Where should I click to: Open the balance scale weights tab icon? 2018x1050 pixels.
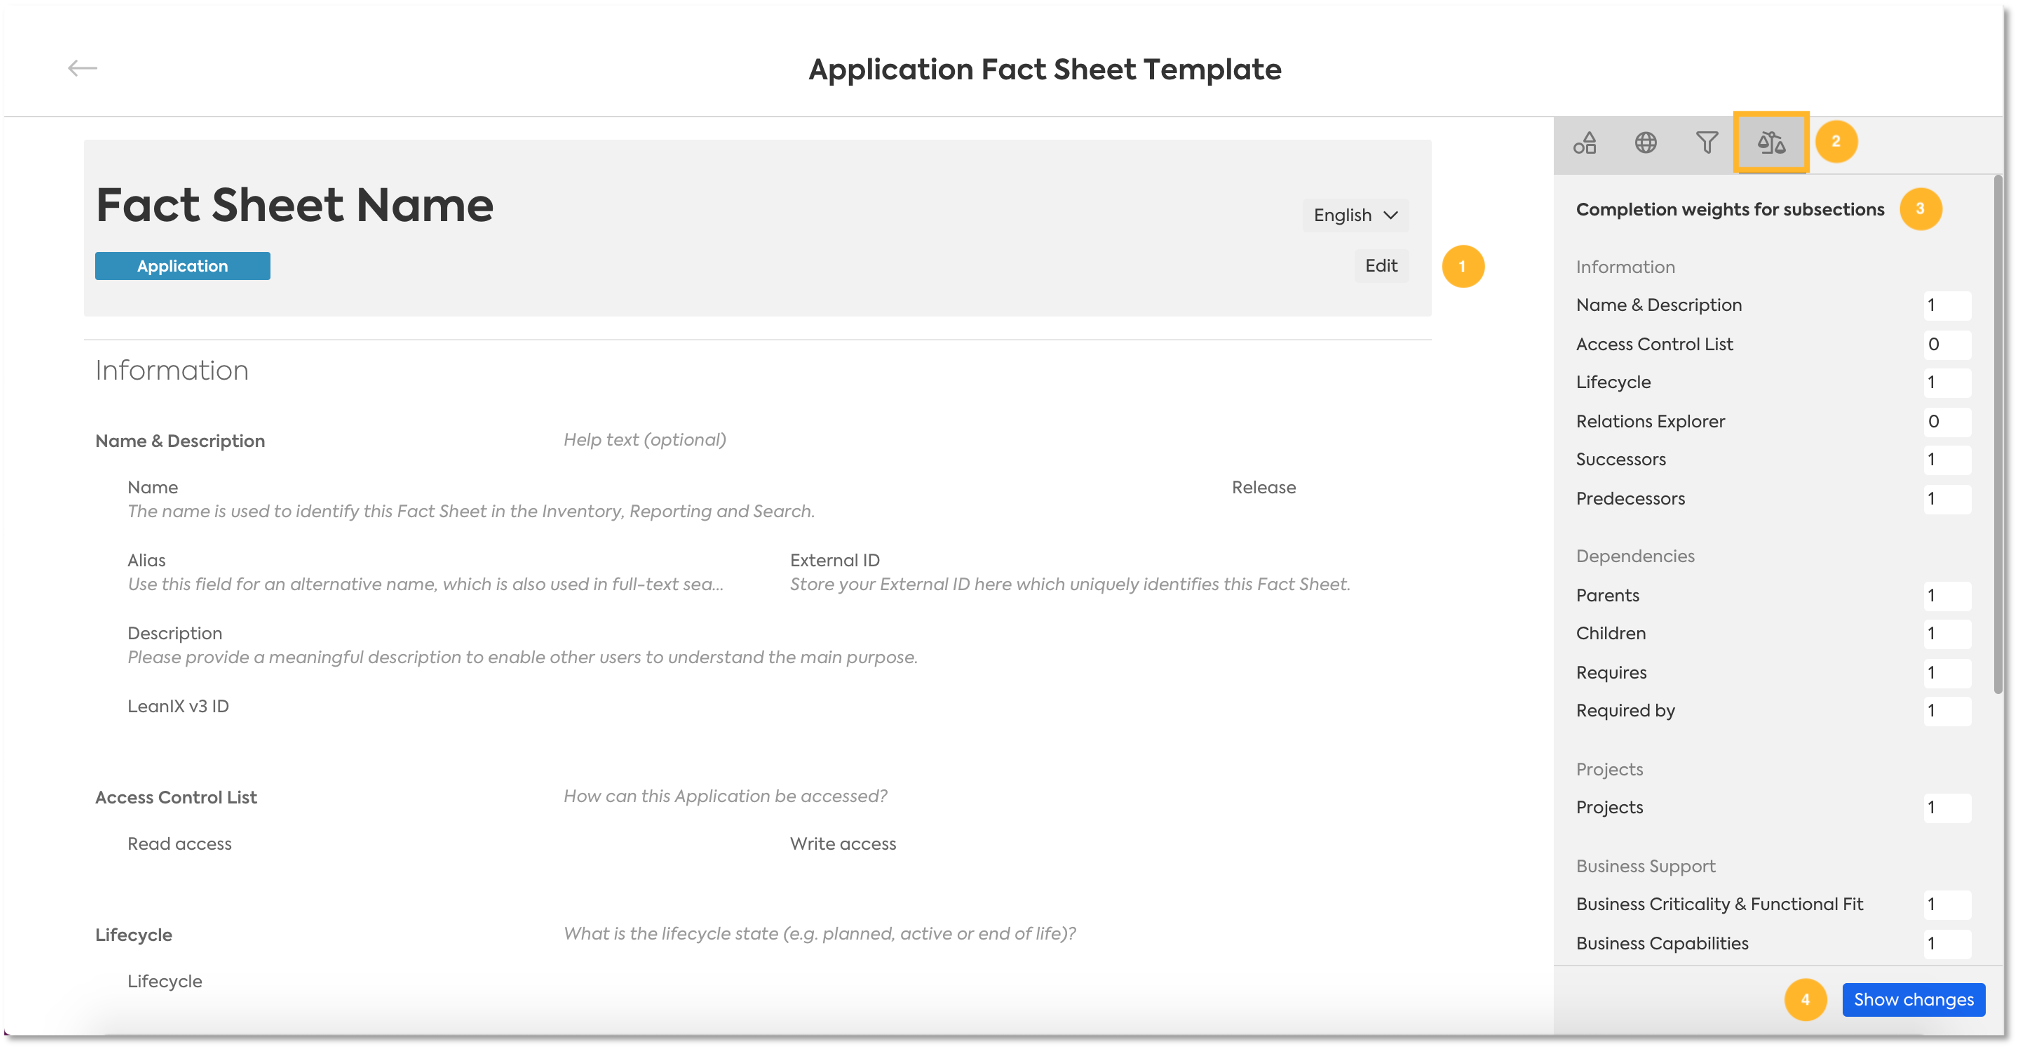point(1771,143)
